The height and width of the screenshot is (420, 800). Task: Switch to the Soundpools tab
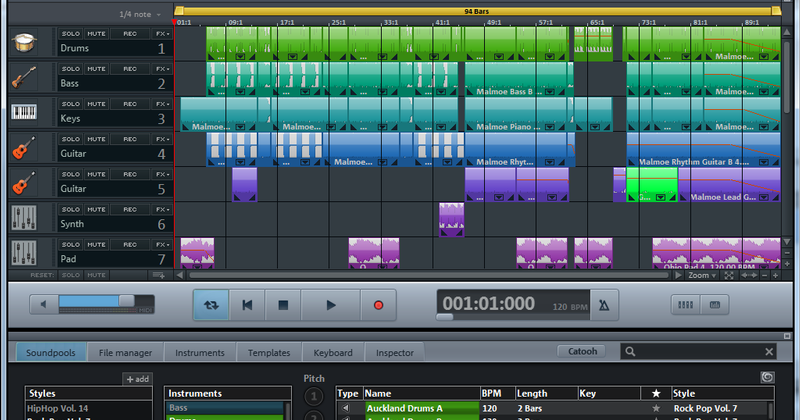[51, 353]
